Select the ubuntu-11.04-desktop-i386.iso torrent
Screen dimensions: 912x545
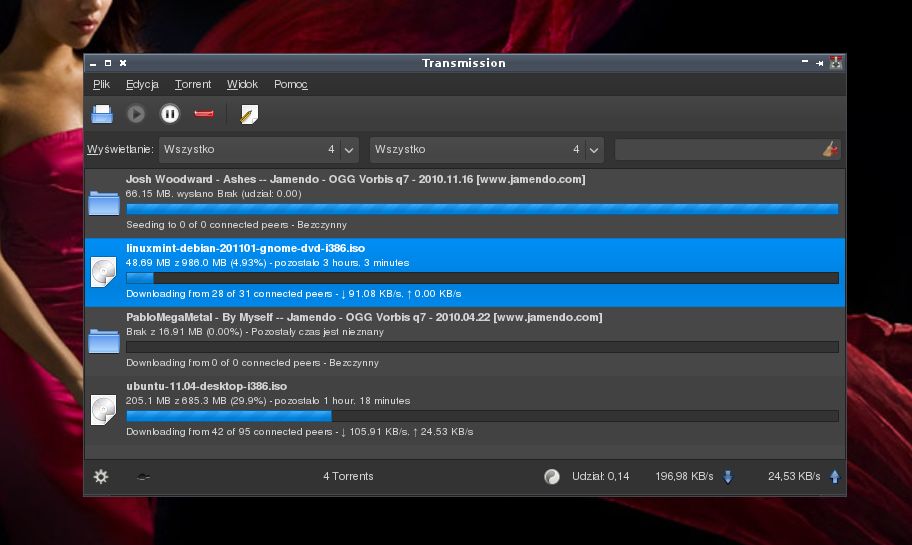tap(465, 409)
